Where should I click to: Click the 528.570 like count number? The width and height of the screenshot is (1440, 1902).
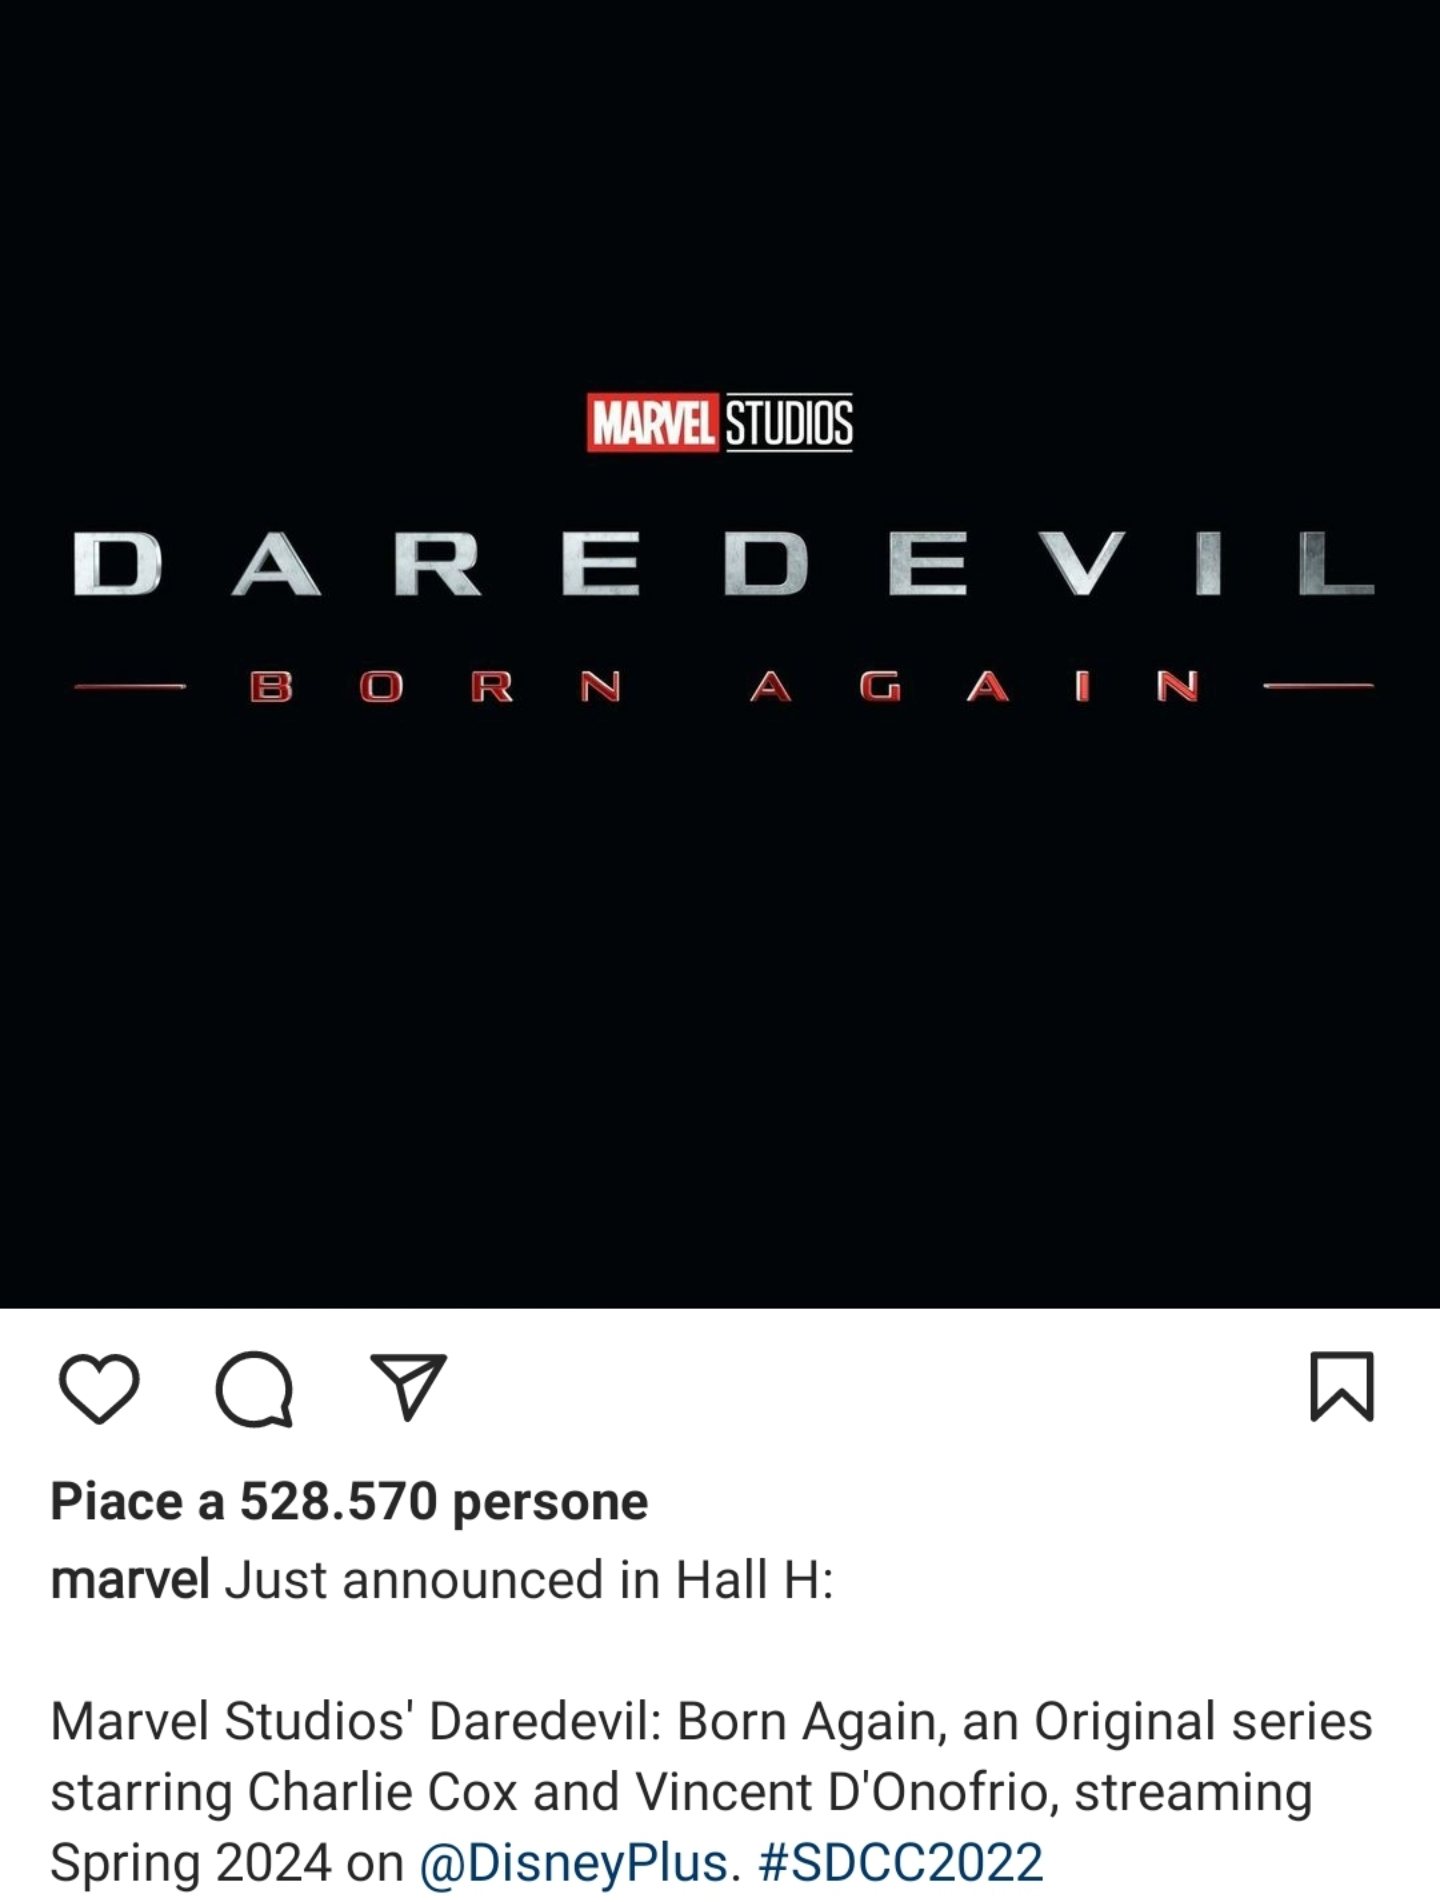[x=338, y=1501]
